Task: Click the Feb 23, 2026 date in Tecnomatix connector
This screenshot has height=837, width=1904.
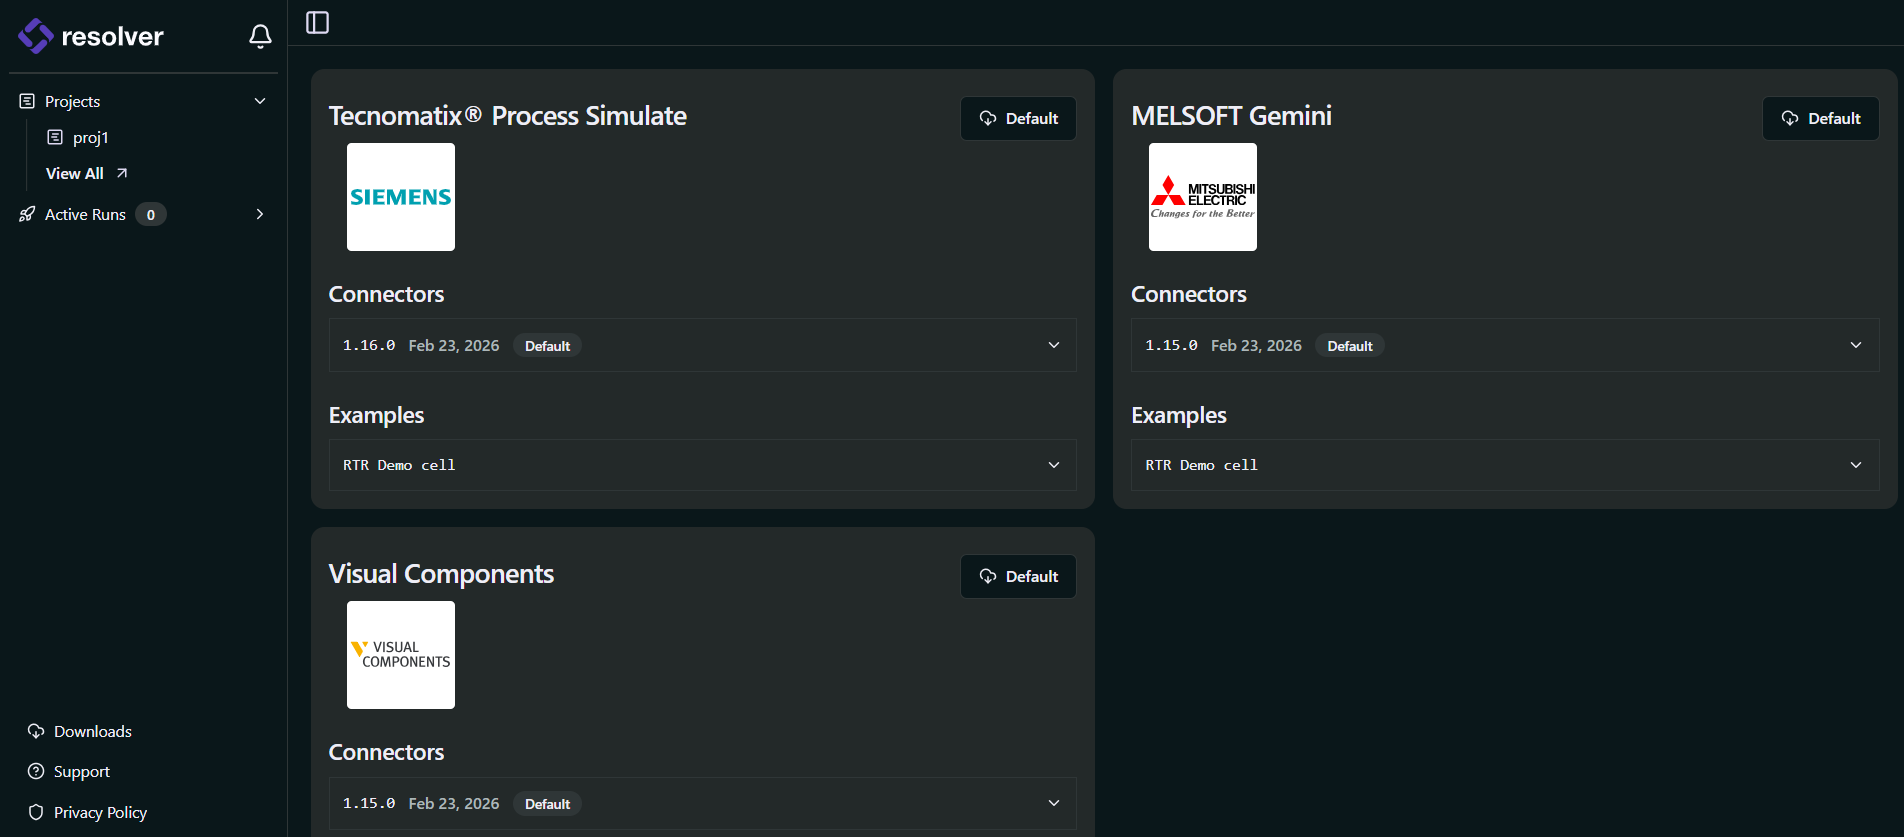Action: coord(454,345)
